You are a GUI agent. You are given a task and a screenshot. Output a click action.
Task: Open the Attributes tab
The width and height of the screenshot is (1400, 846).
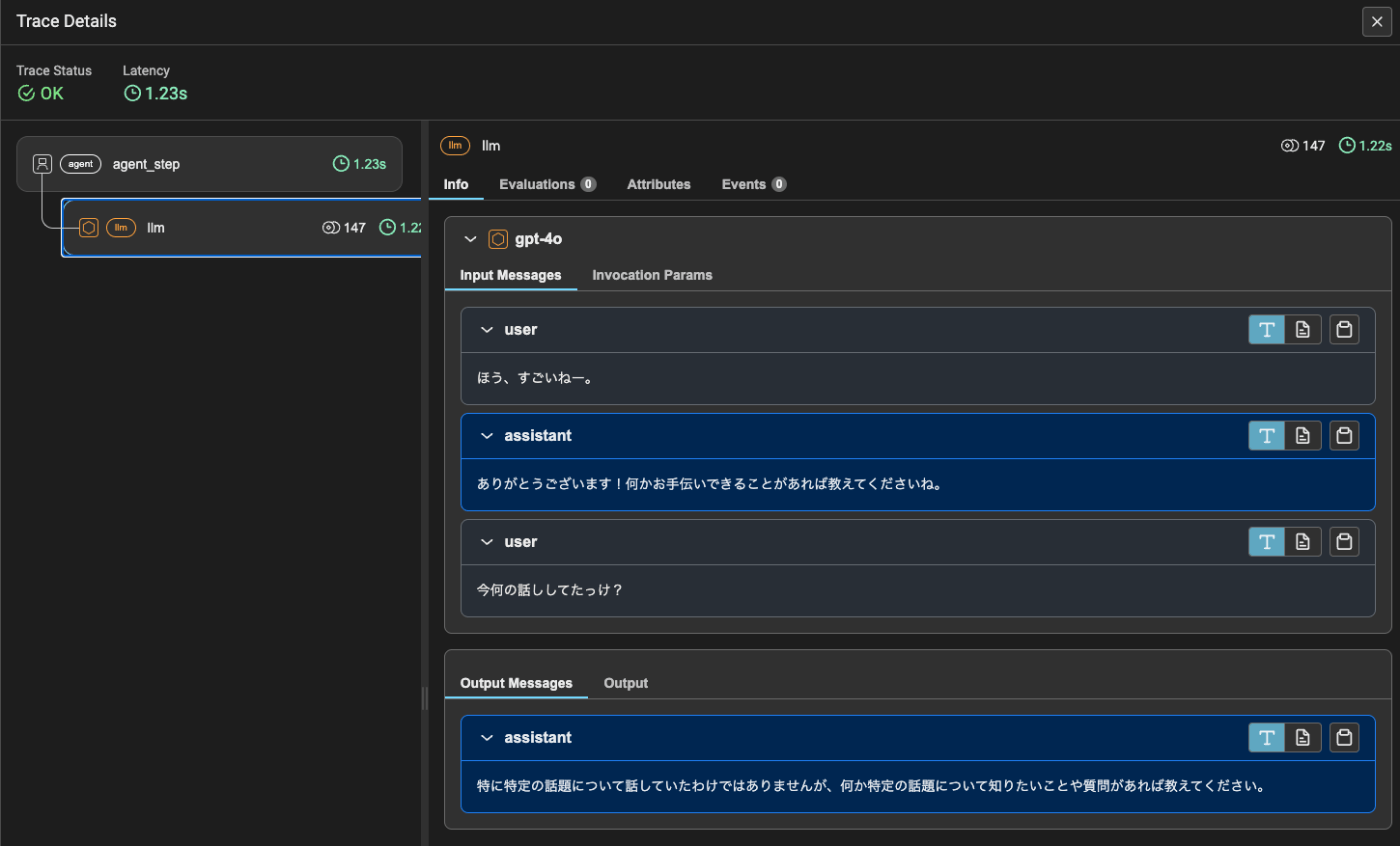click(x=659, y=184)
